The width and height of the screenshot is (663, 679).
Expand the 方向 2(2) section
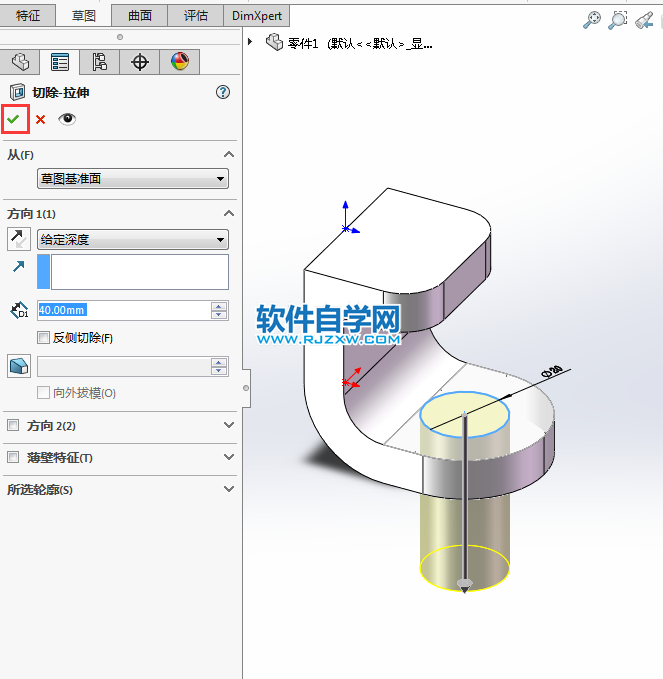(x=229, y=425)
